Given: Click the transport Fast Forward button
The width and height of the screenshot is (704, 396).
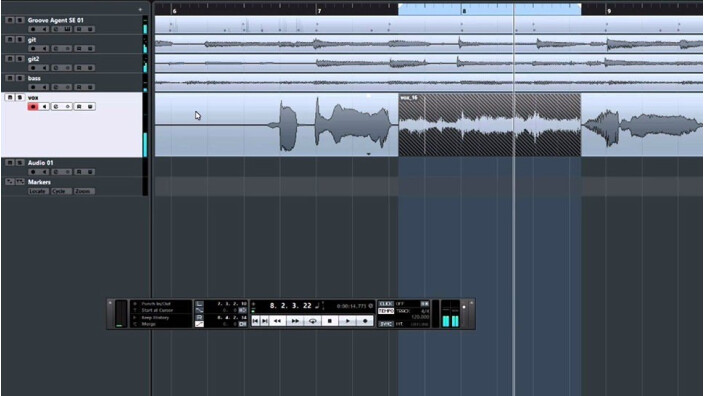Looking at the screenshot, I should 295,321.
